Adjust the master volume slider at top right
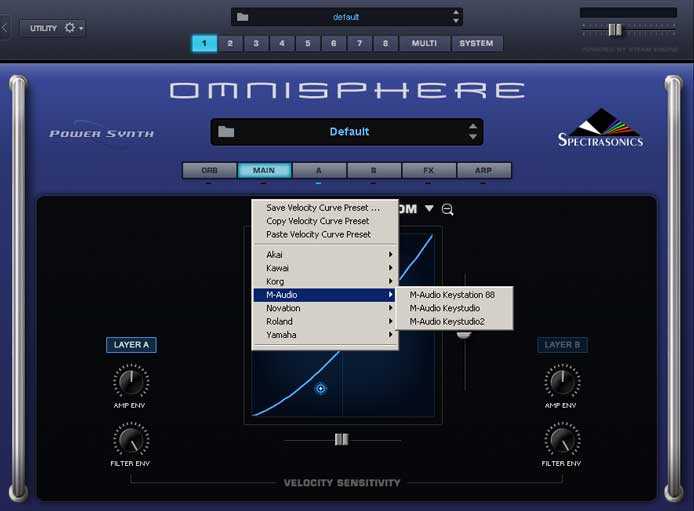694x511 pixels. (x=615, y=30)
